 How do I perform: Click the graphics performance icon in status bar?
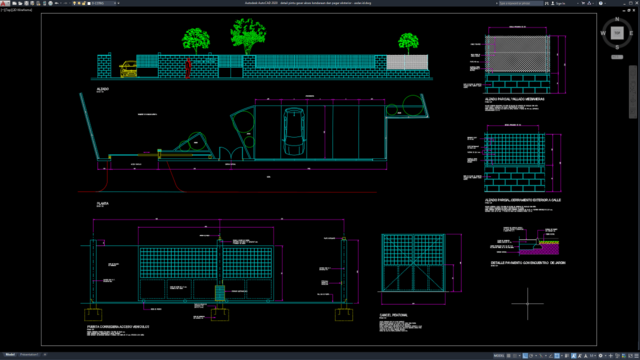[x=624, y=356]
